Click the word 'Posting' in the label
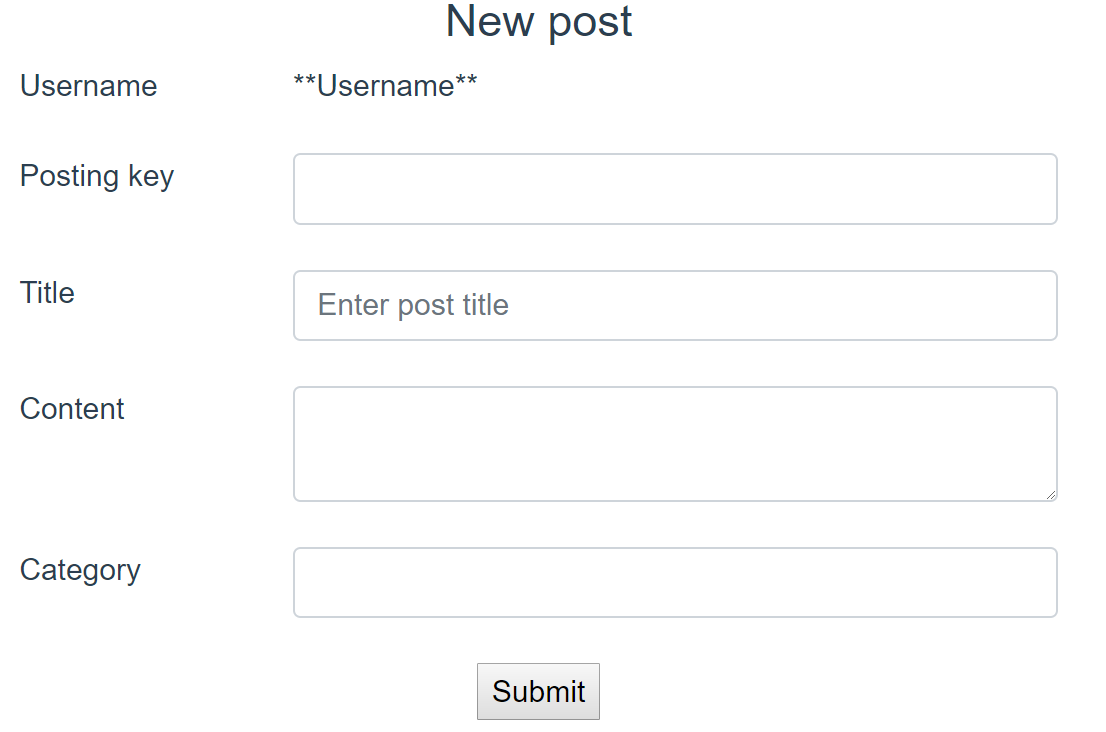 click(x=69, y=176)
